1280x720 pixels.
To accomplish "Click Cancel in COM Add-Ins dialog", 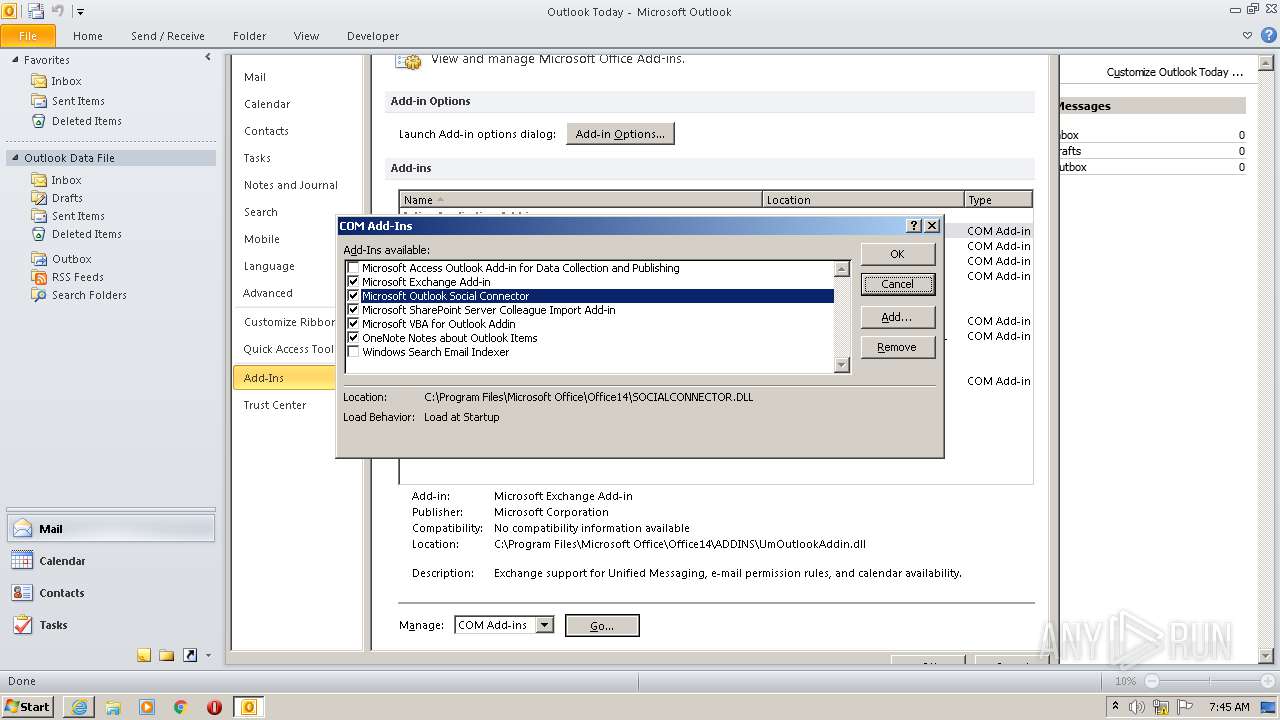I will [897, 284].
